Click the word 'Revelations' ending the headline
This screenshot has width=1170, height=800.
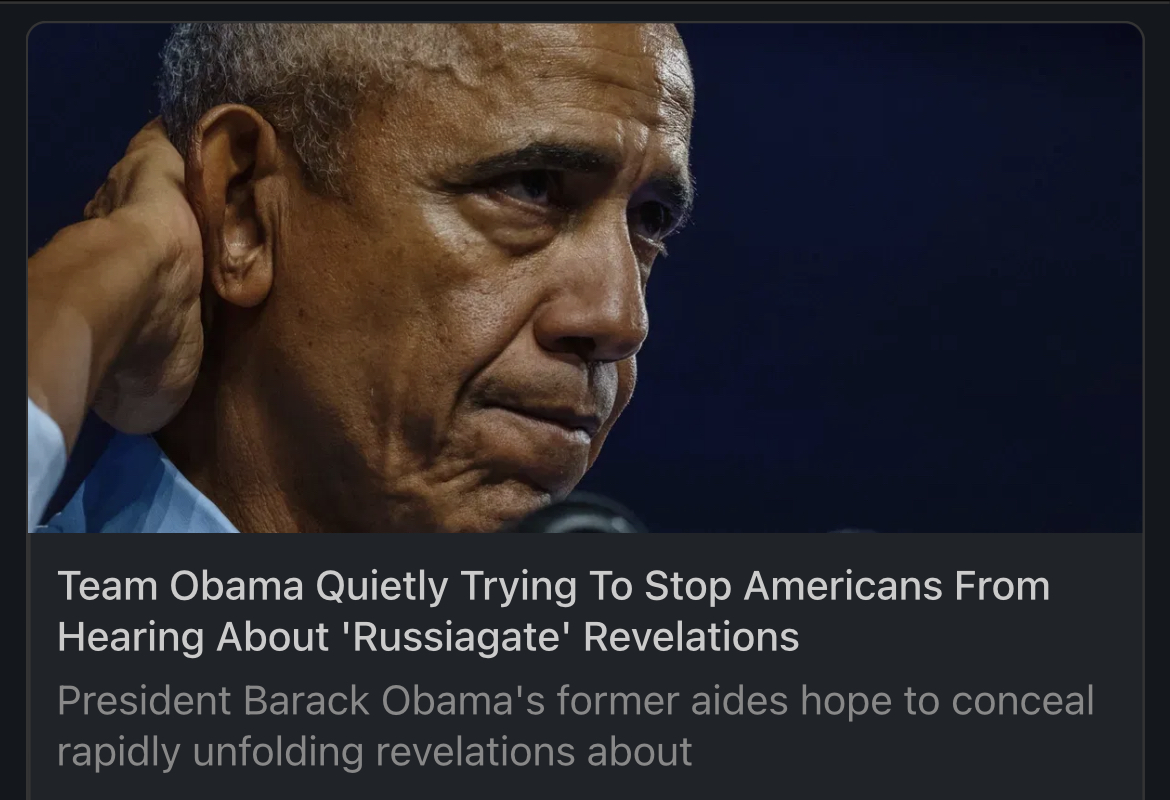(691, 637)
